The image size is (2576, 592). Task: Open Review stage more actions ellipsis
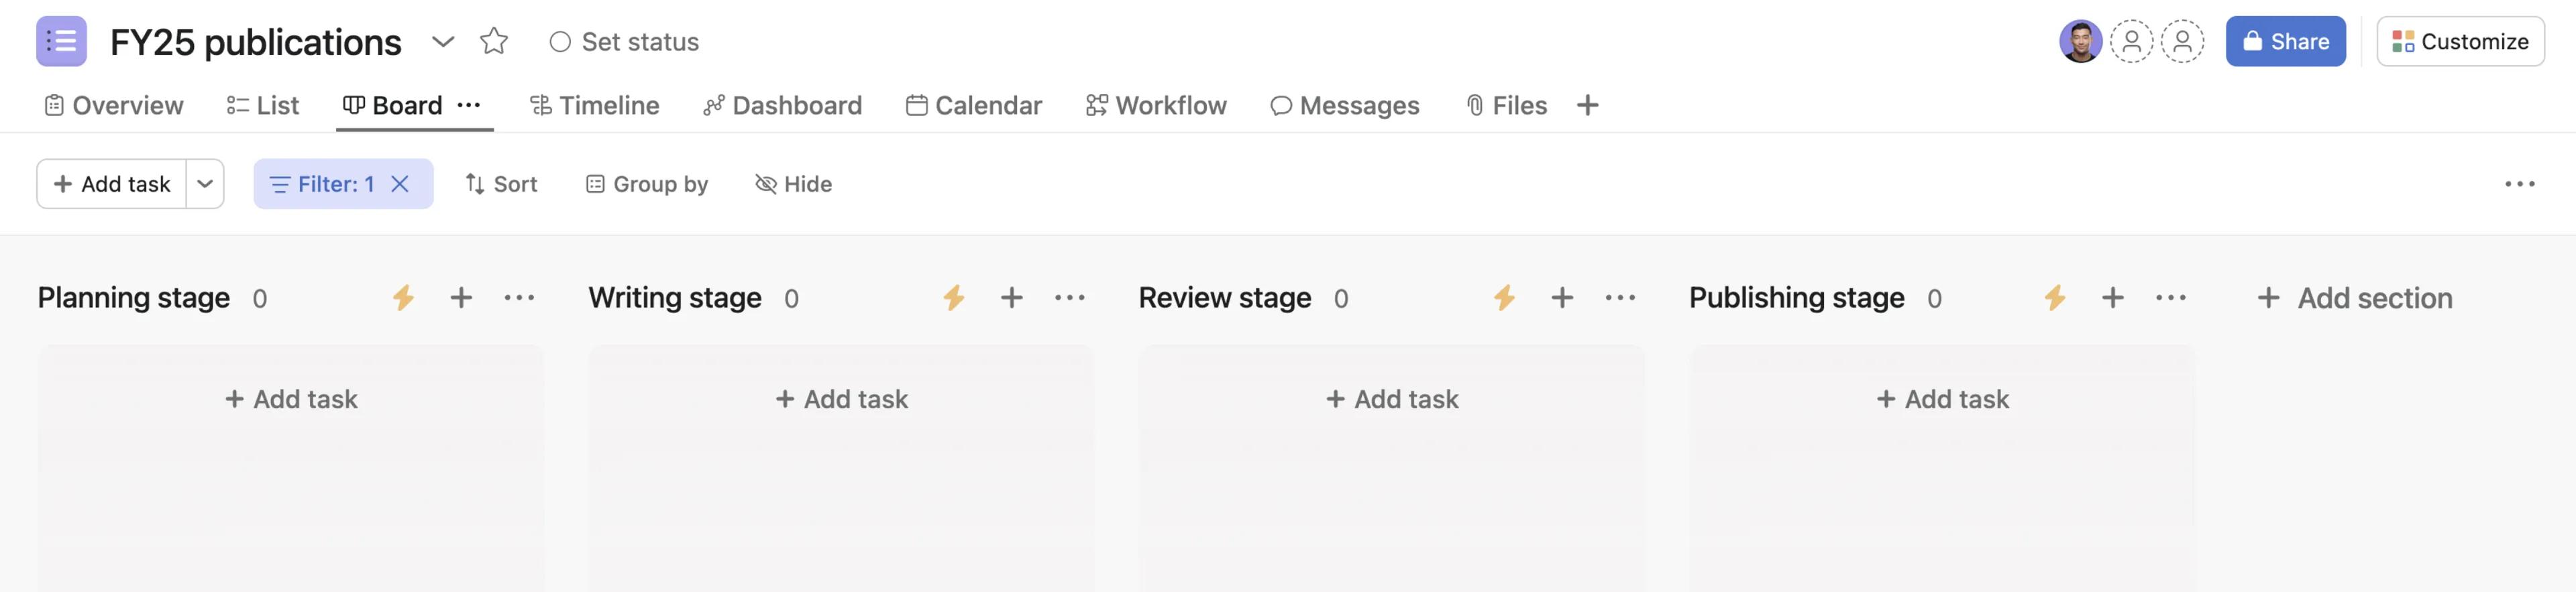pos(1620,298)
